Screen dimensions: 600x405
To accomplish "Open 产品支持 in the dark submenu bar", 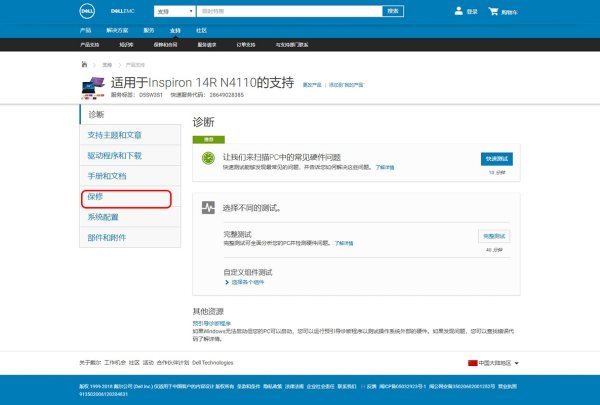I will coord(90,45).
